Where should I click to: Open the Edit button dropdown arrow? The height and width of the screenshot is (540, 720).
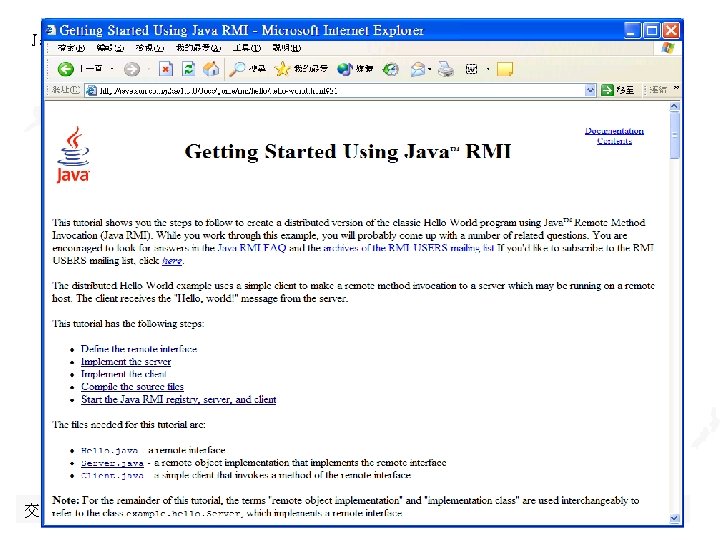click(488, 69)
